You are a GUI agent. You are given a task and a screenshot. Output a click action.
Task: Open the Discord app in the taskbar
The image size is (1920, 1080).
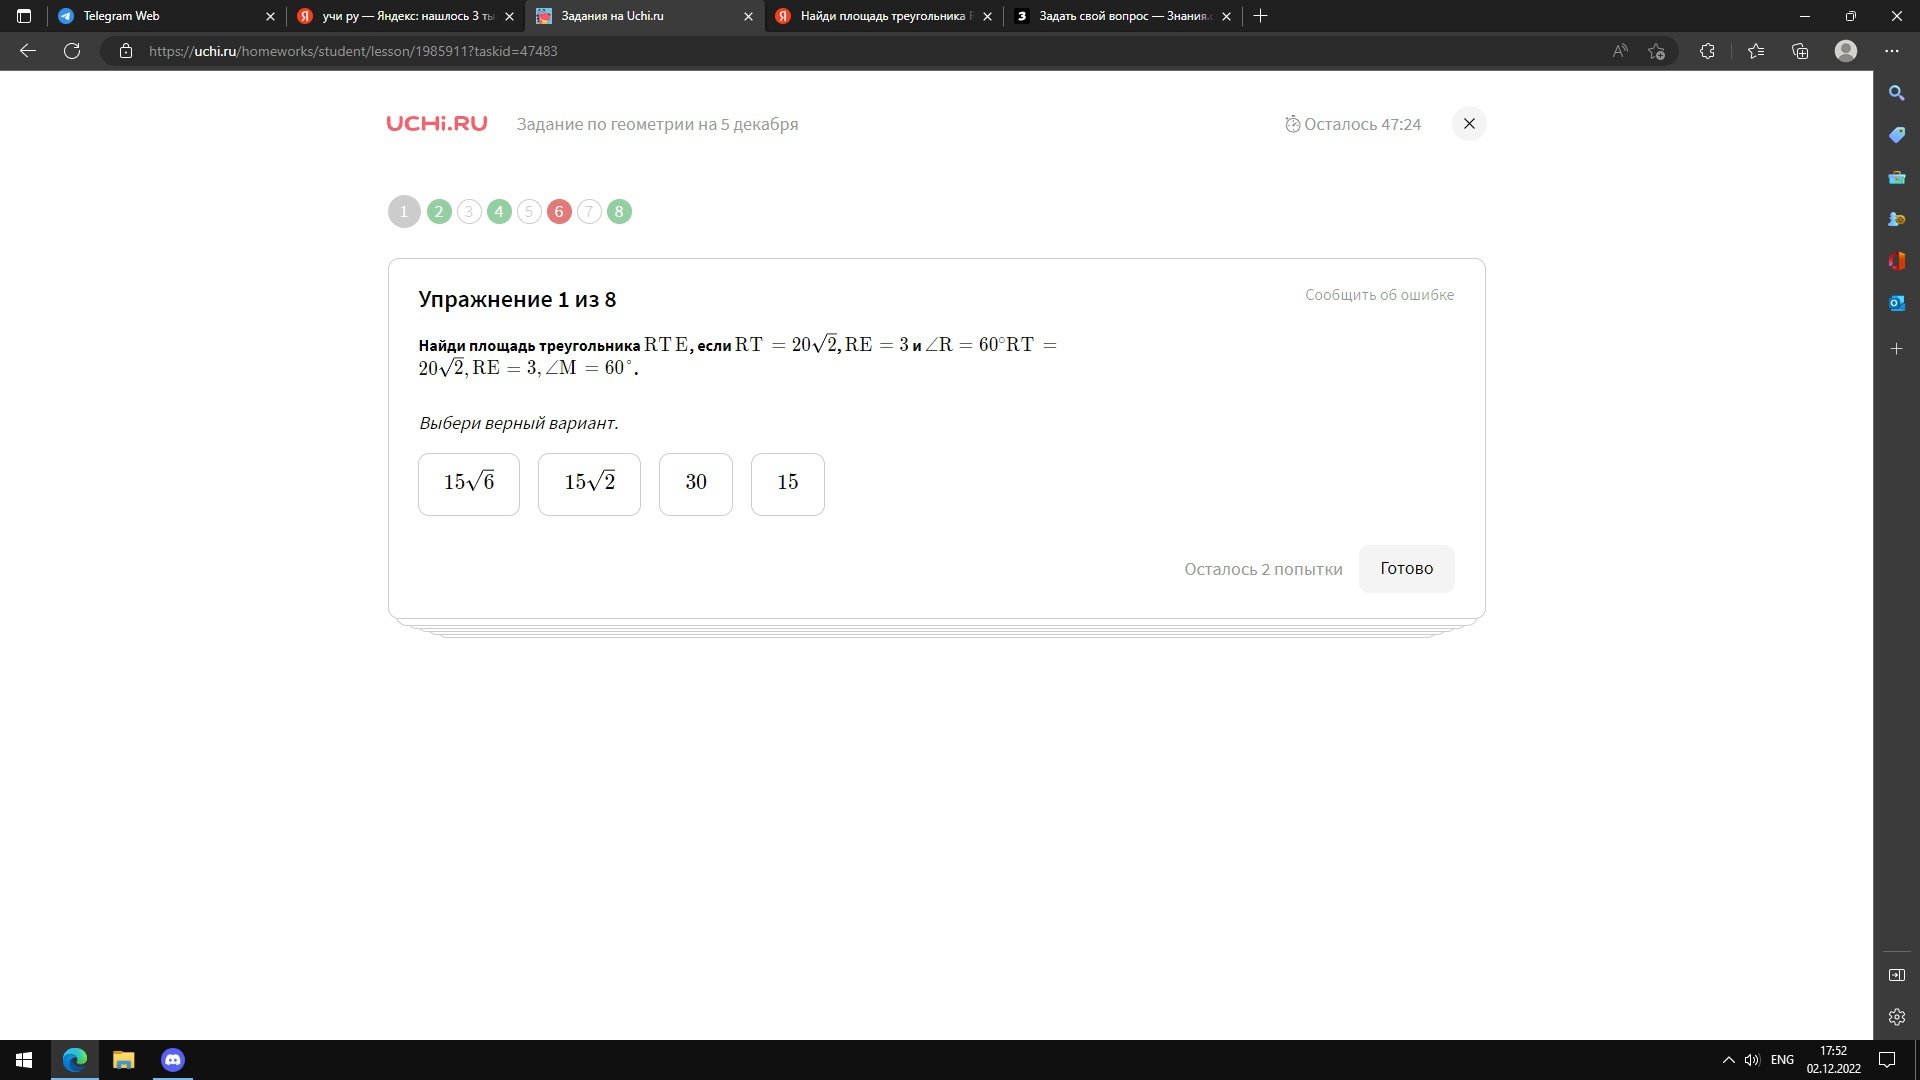click(173, 1059)
